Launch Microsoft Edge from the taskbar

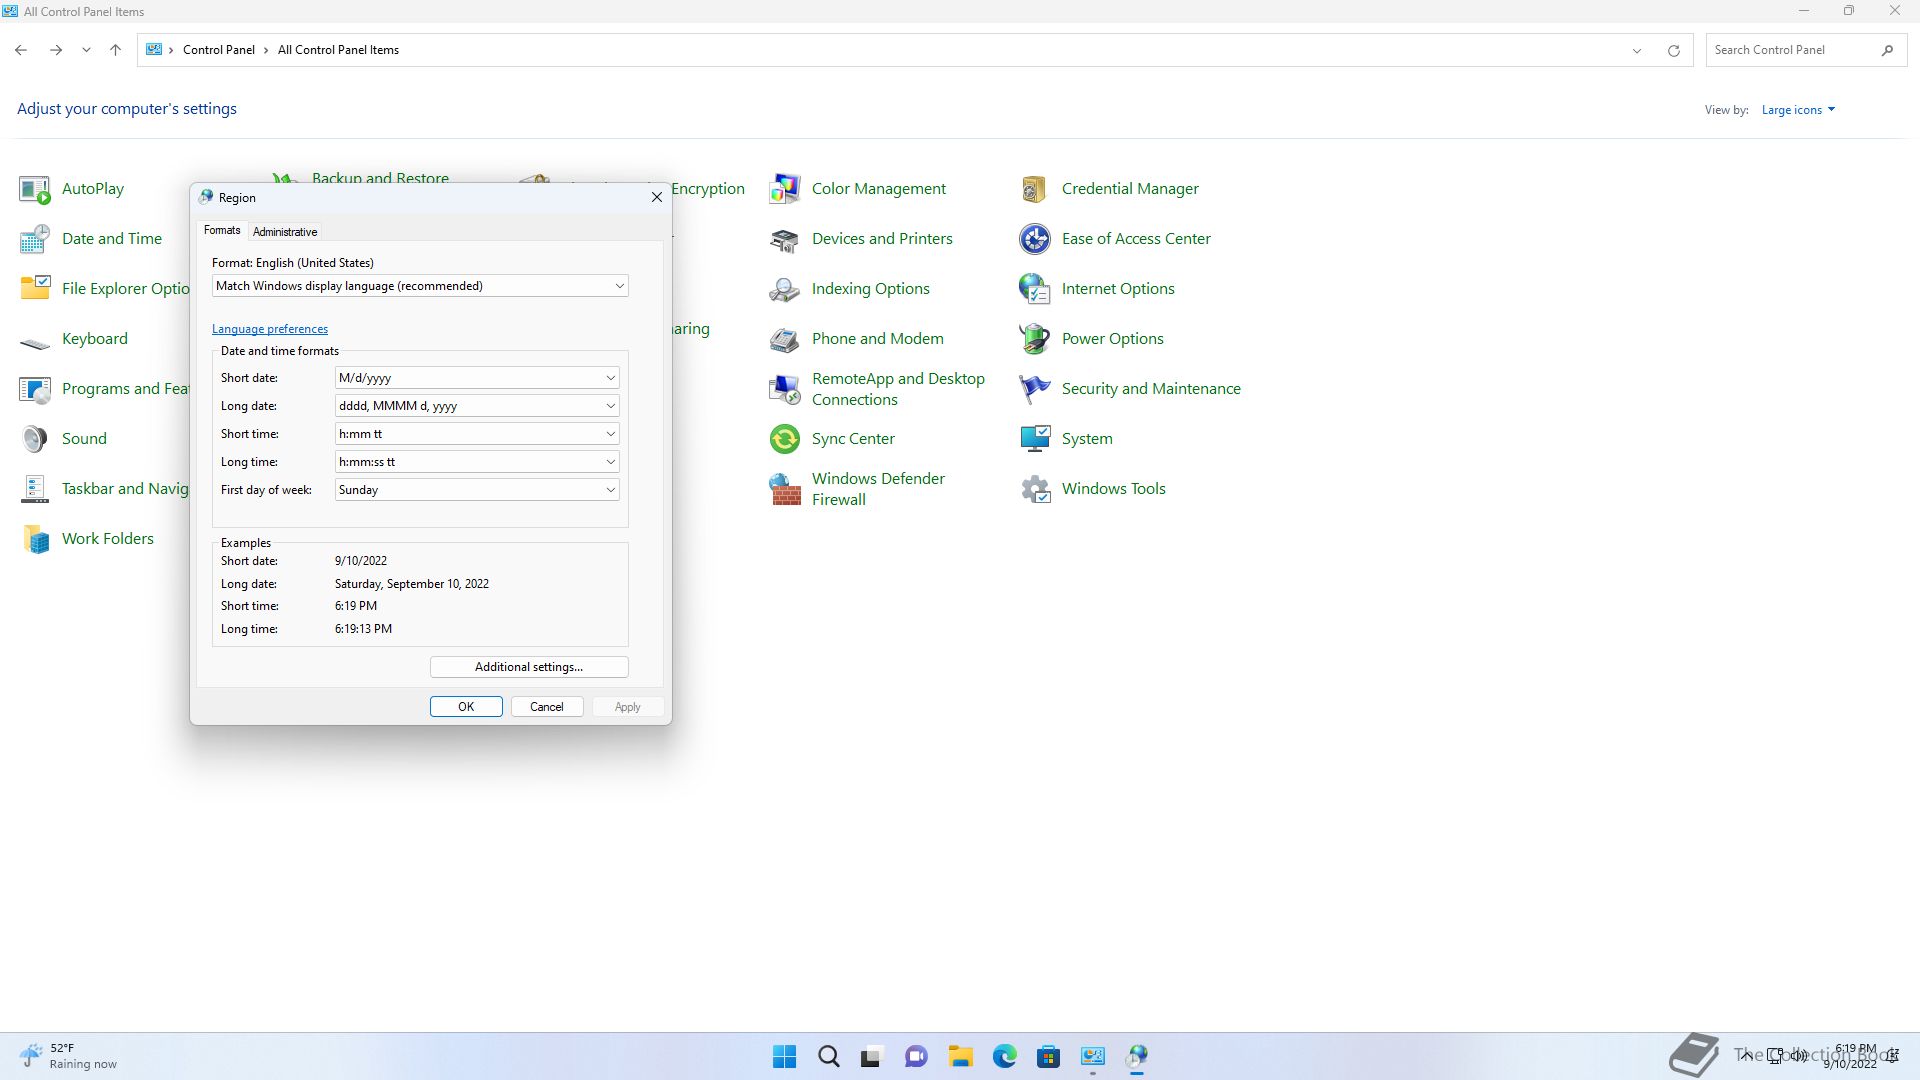[x=1005, y=1056]
